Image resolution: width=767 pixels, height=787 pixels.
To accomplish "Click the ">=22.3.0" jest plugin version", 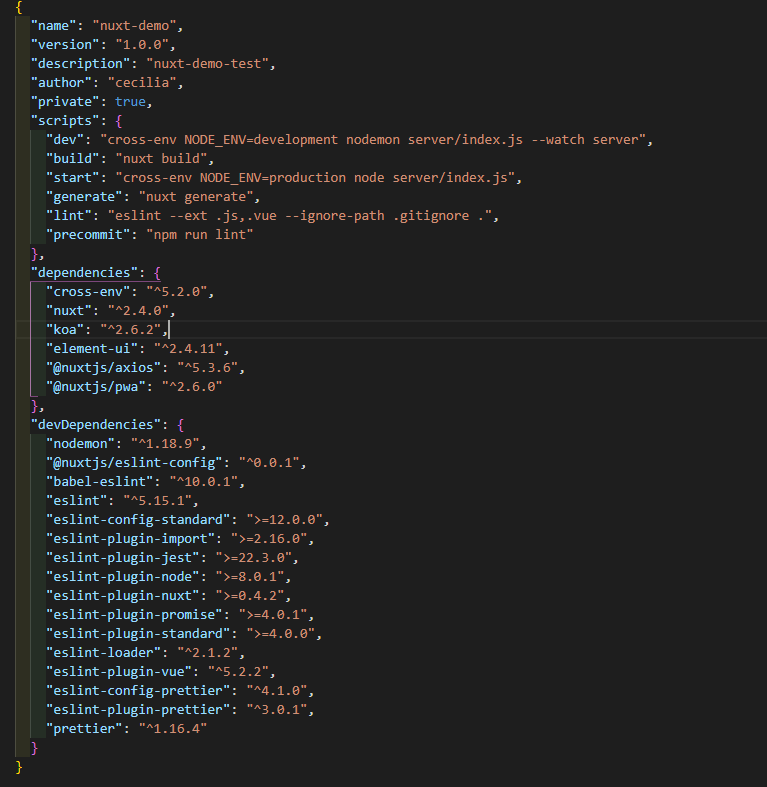I will click(254, 558).
